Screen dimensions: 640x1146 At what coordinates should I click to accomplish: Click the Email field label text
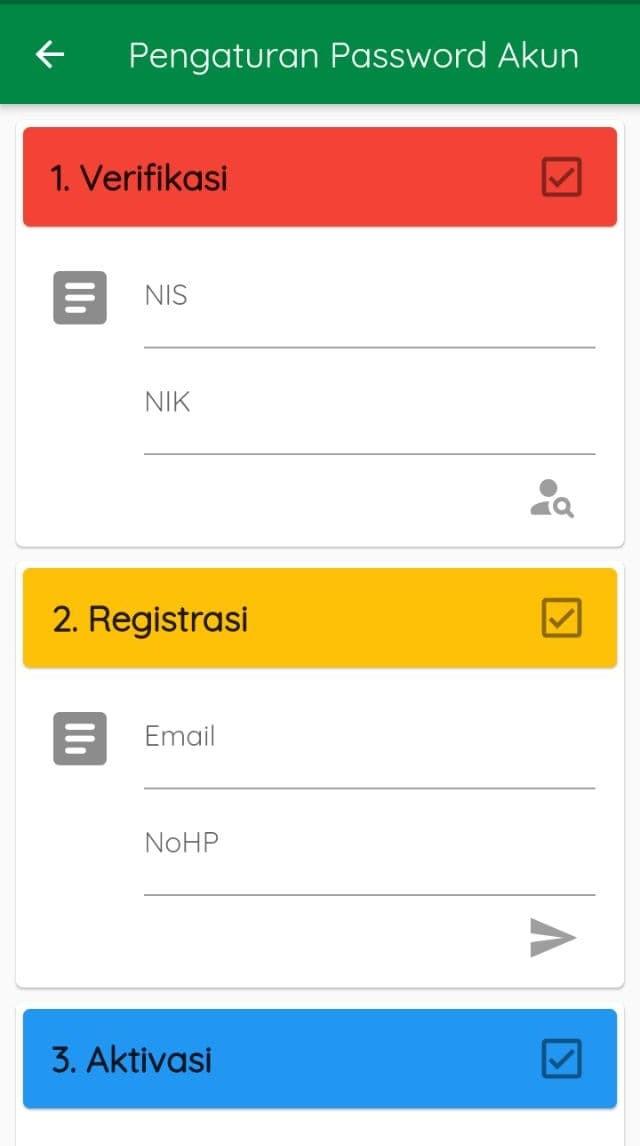point(180,737)
